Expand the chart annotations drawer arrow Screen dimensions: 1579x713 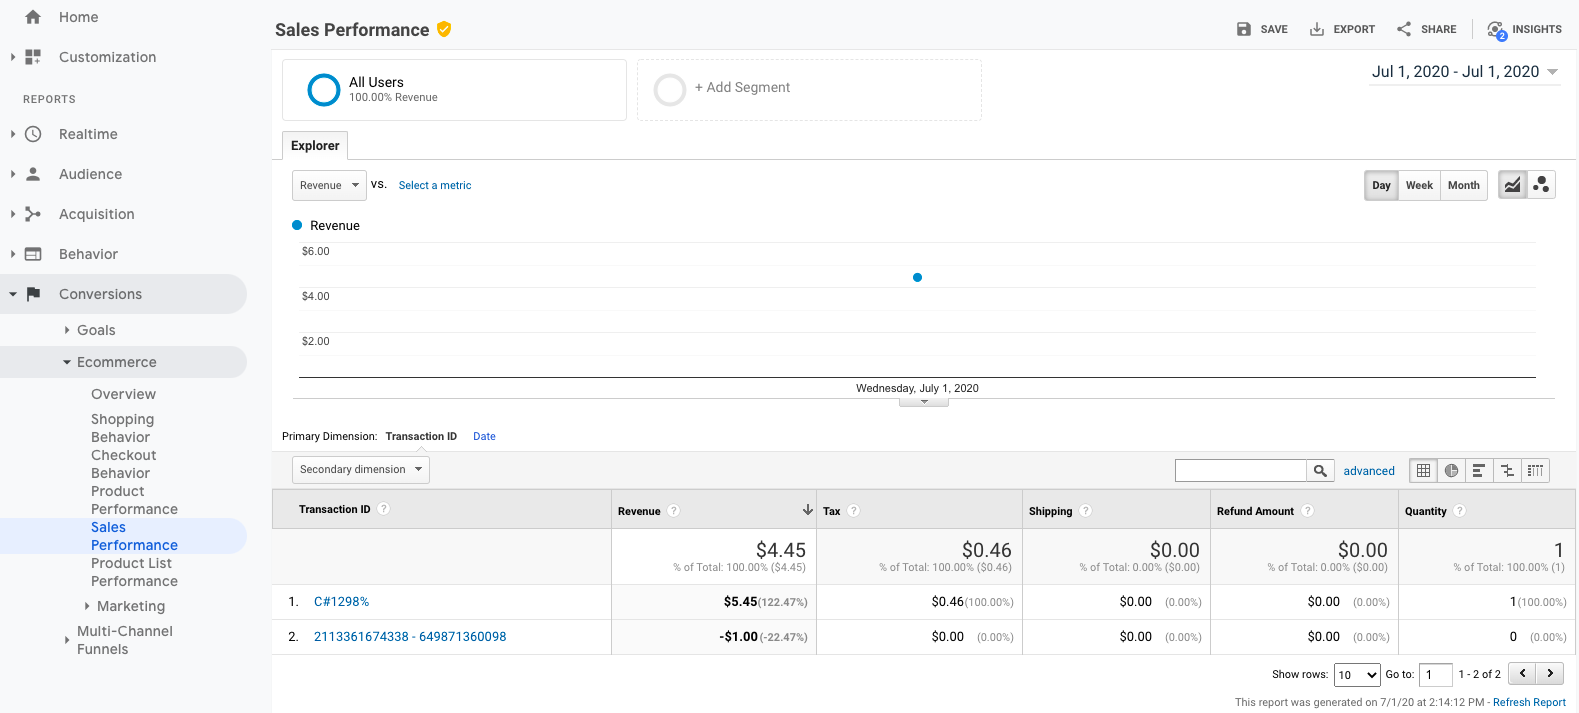click(x=924, y=402)
